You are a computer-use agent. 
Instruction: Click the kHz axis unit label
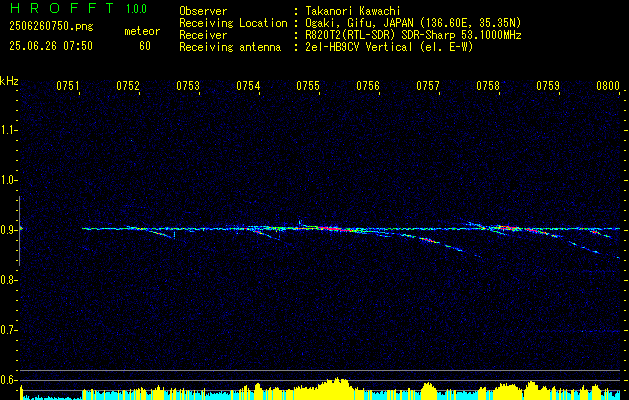coord(9,81)
